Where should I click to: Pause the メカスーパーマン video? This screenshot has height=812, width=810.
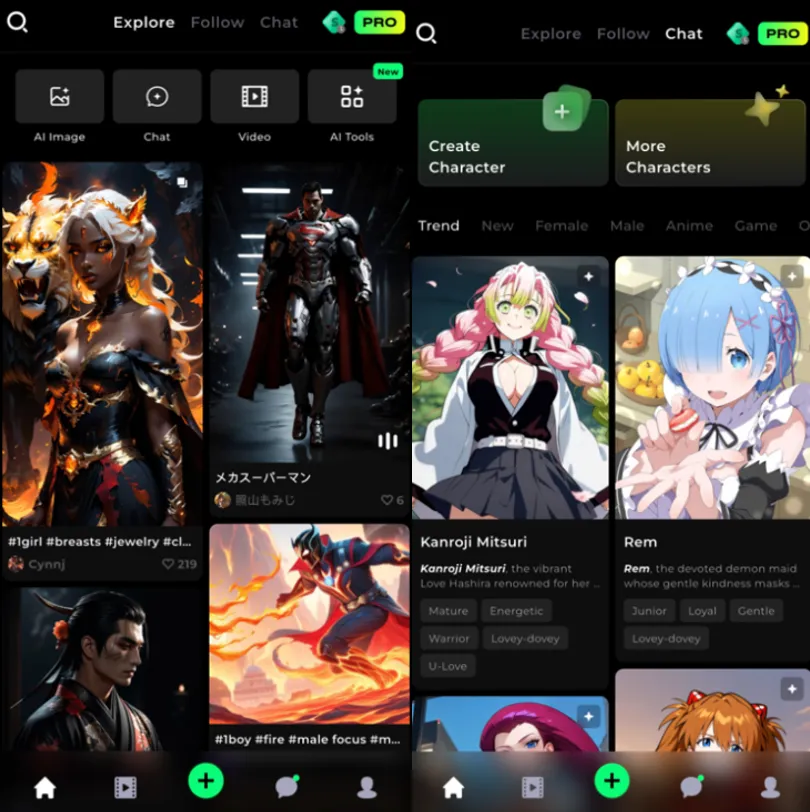point(387,441)
